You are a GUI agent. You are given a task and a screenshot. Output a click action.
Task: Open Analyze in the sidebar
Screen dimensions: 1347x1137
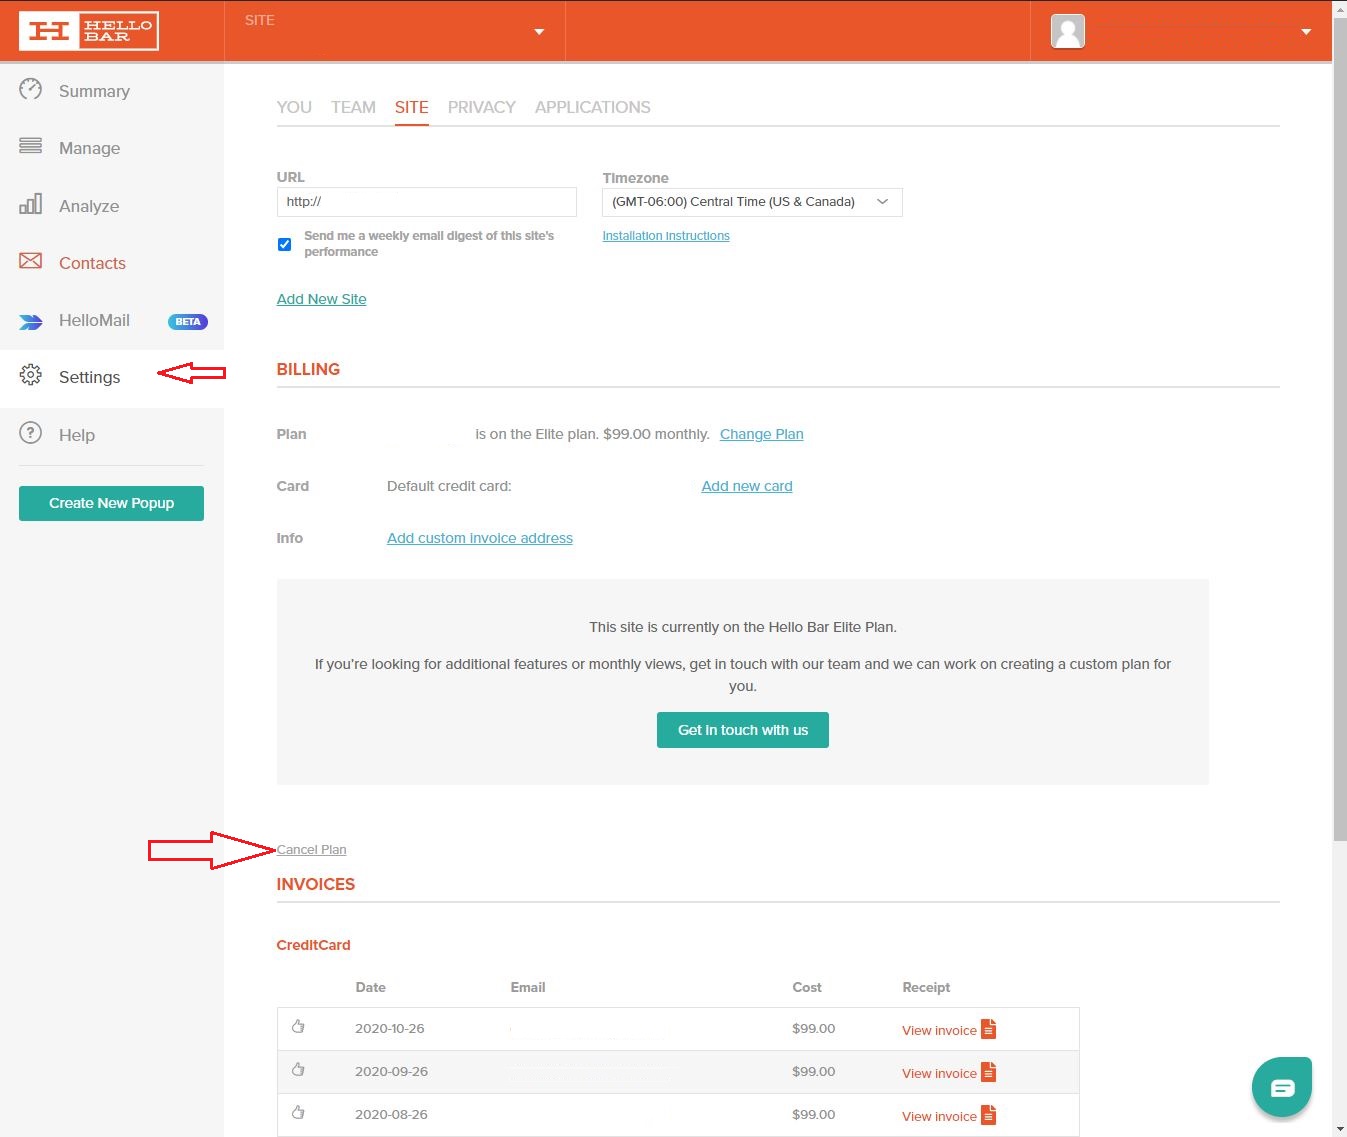point(89,206)
